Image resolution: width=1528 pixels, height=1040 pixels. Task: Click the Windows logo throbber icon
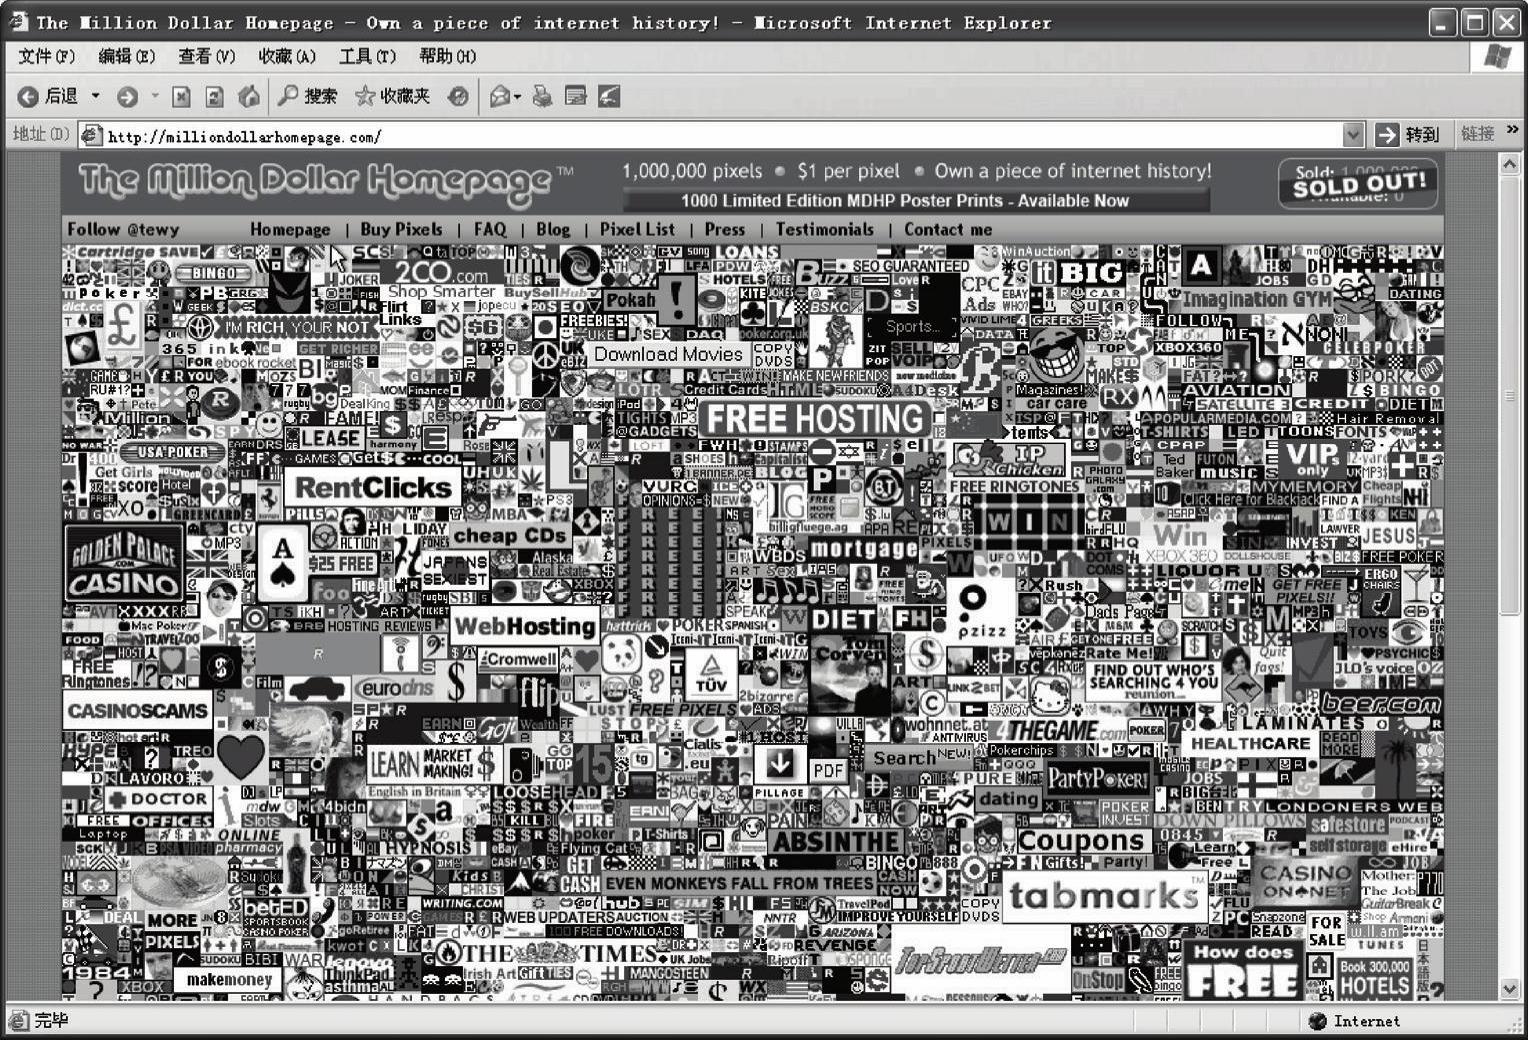click(1497, 56)
